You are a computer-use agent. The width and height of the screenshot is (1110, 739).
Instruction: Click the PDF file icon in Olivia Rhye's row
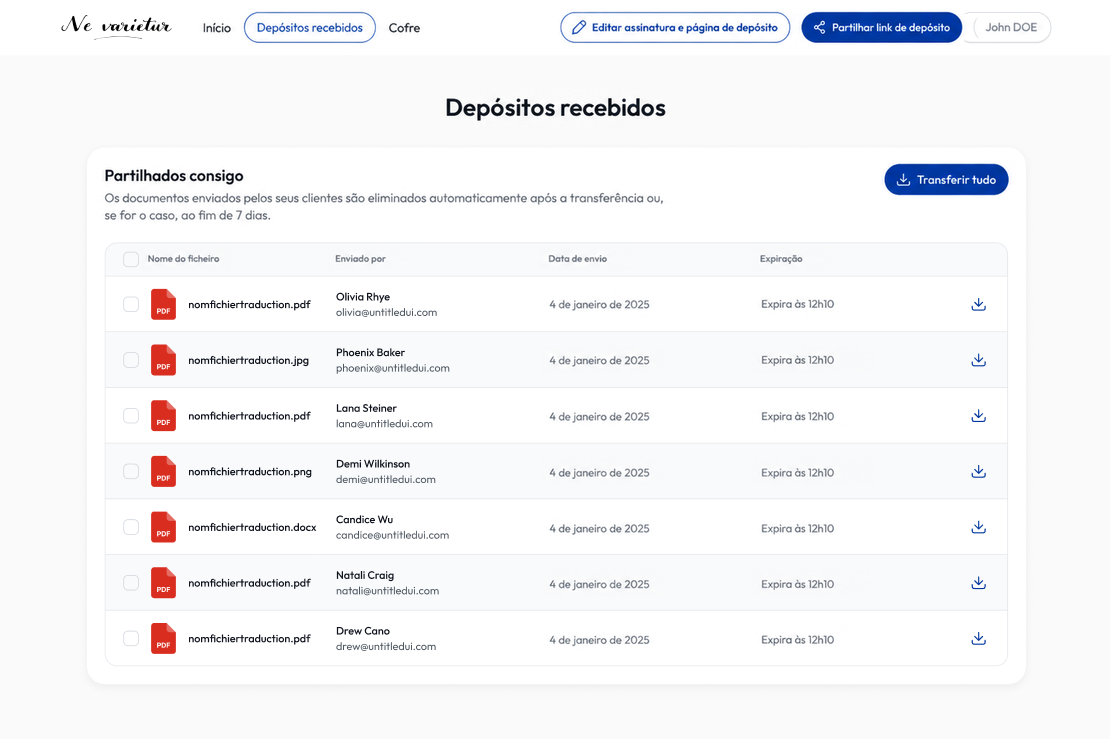click(x=164, y=304)
